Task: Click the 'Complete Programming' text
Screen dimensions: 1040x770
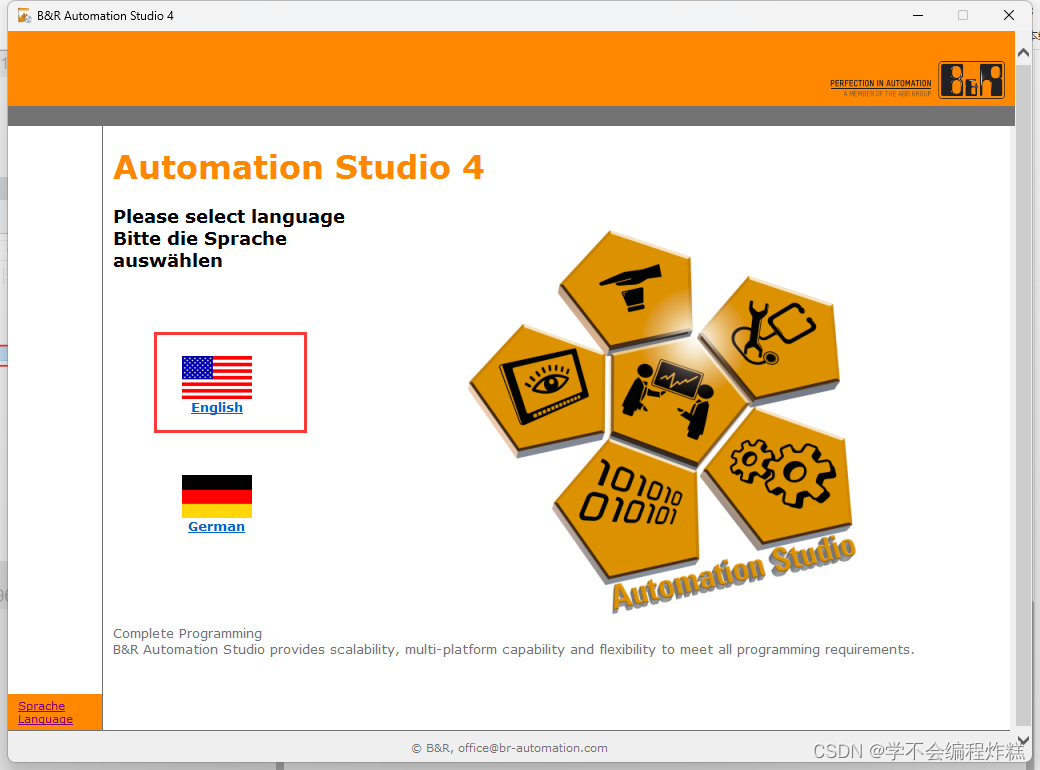Action: point(188,633)
